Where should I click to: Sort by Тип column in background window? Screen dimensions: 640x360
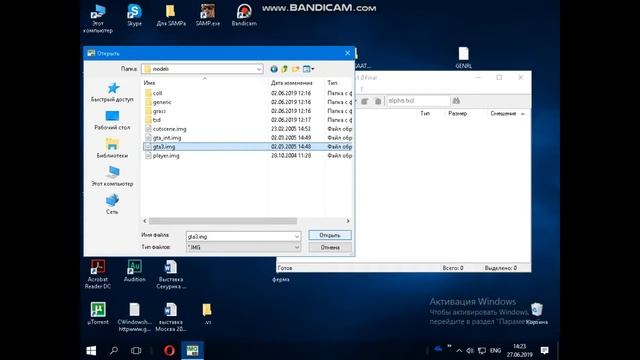click(425, 113)
